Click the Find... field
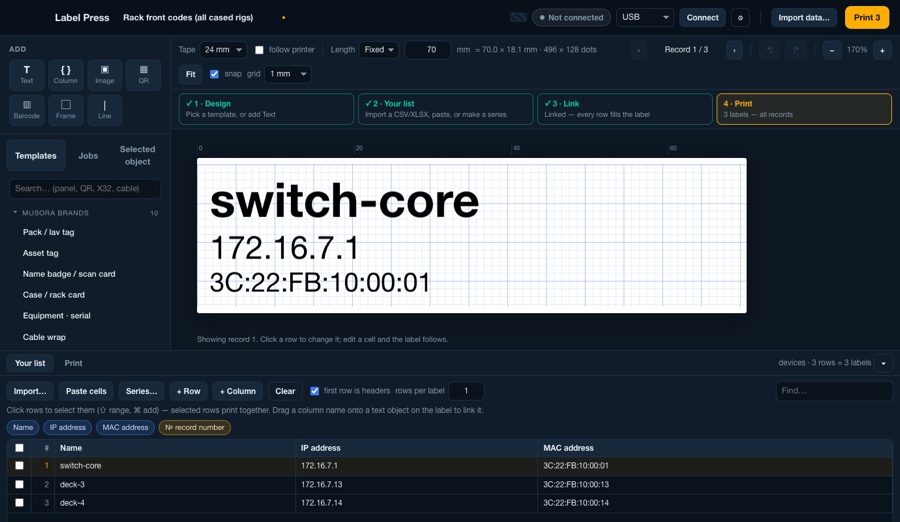Viewport: 900px width, 522px height. point(834,391)
